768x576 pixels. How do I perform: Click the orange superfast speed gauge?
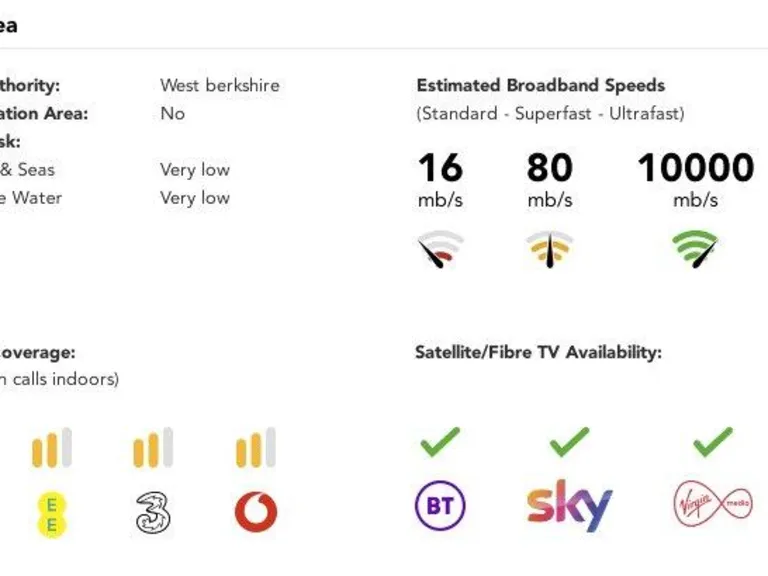coord(549,250)
